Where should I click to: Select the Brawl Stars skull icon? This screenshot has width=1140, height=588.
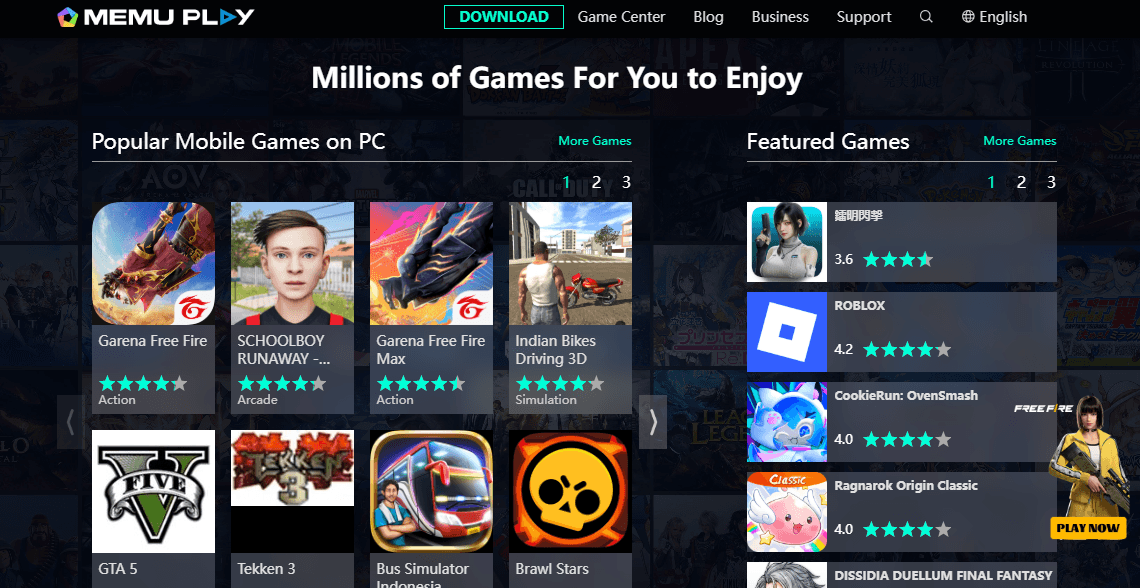(570, 491)
